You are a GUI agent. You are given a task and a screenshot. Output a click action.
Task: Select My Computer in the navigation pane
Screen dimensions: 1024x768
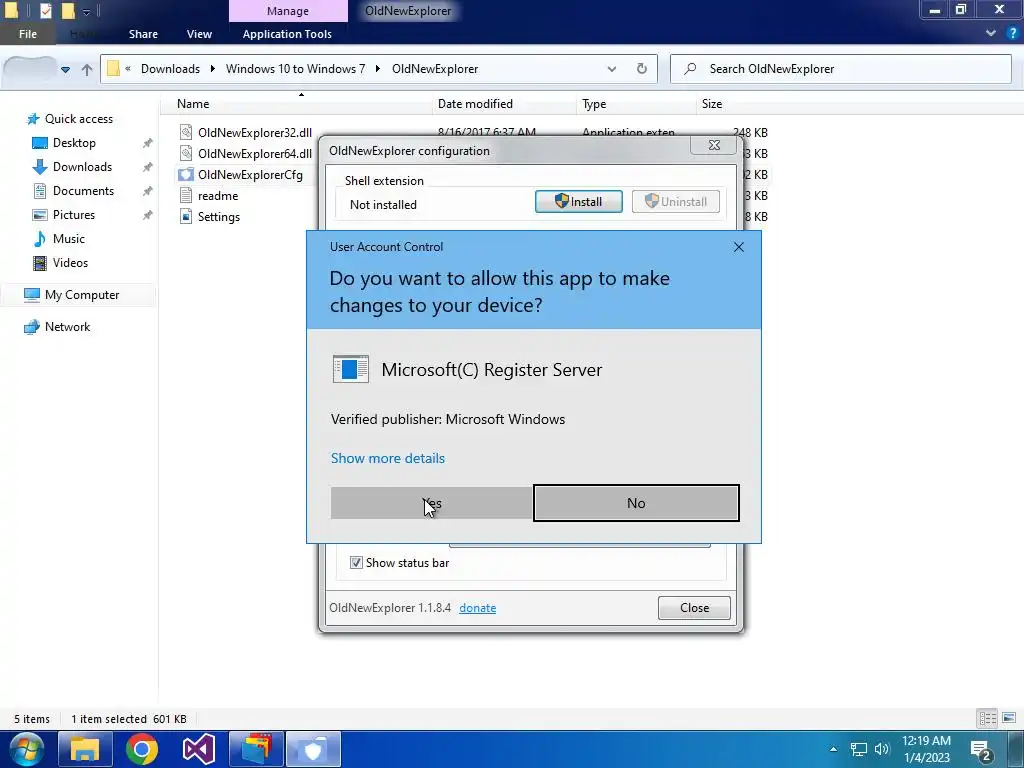pyautogui.click(x=82, y=295)
